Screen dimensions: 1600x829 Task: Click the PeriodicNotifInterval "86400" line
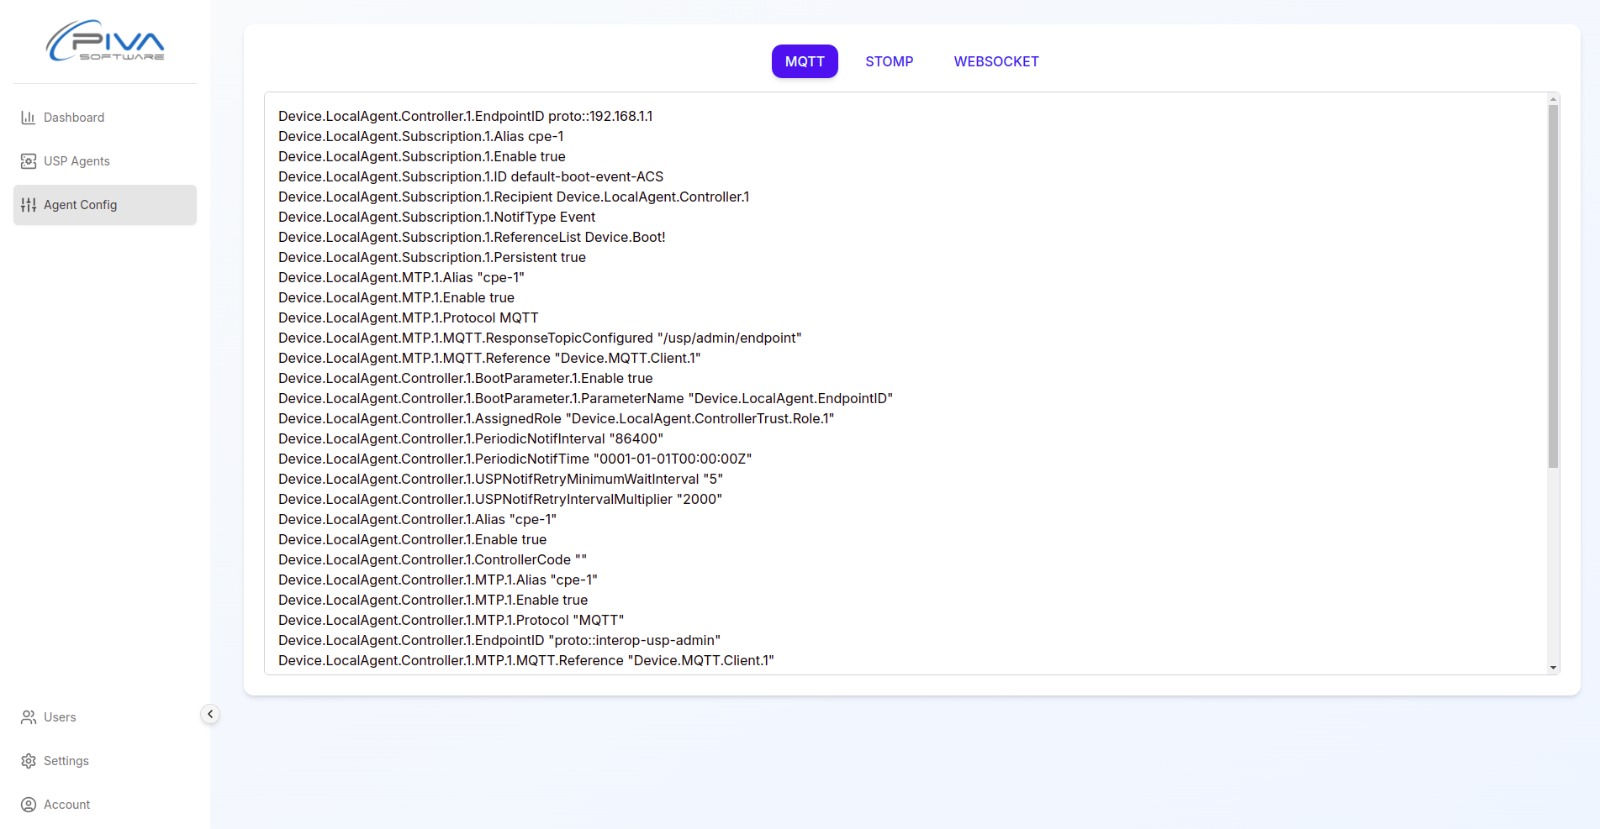tap(470, 439)
